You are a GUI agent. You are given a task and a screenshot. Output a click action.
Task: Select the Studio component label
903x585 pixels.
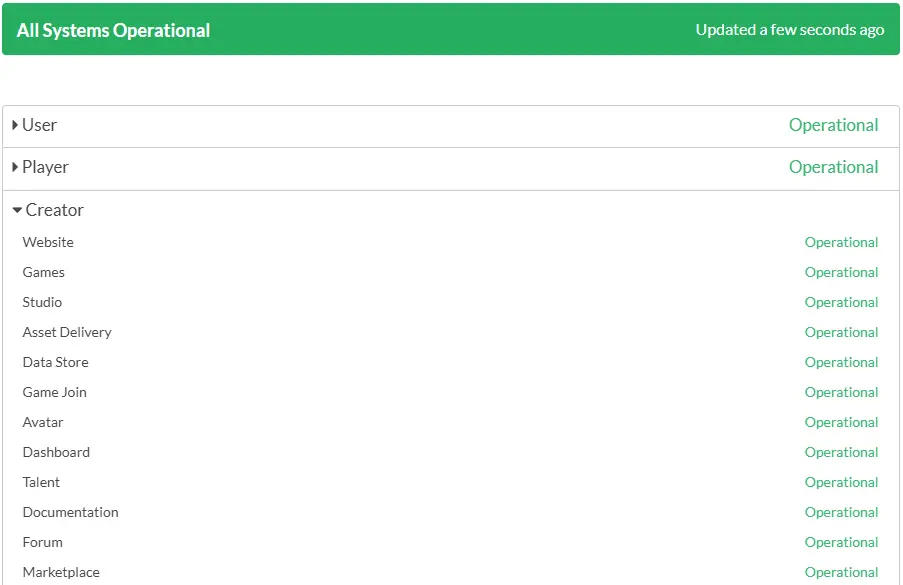pos(42,302)
